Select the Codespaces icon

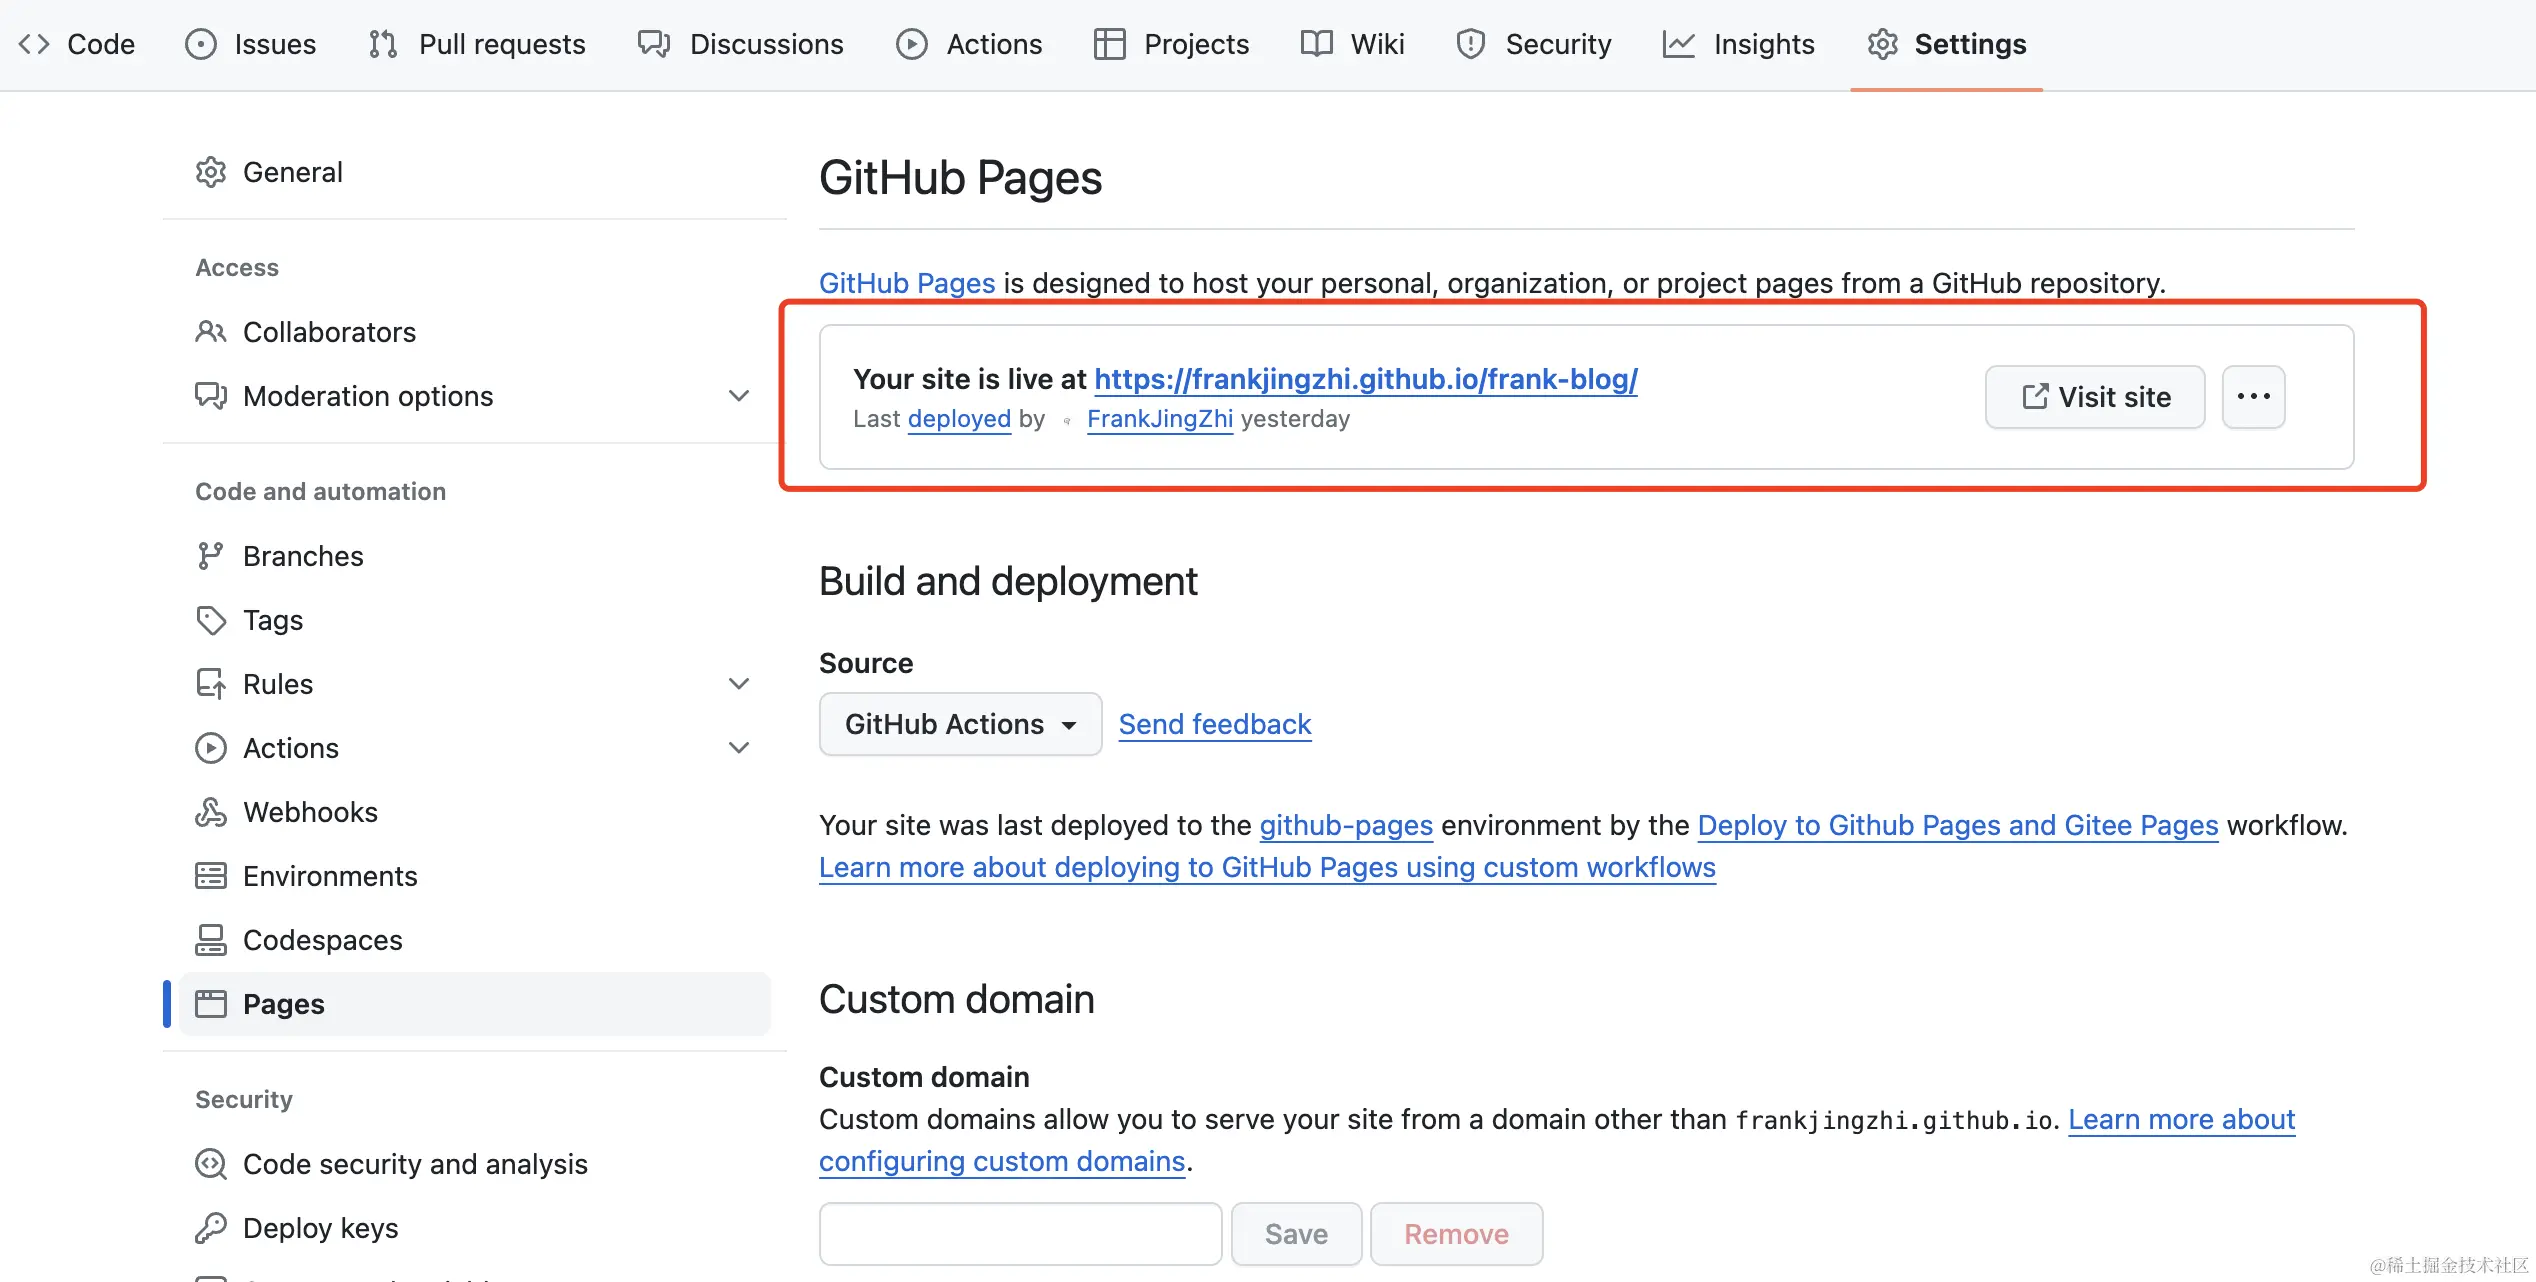pos(211,940)
